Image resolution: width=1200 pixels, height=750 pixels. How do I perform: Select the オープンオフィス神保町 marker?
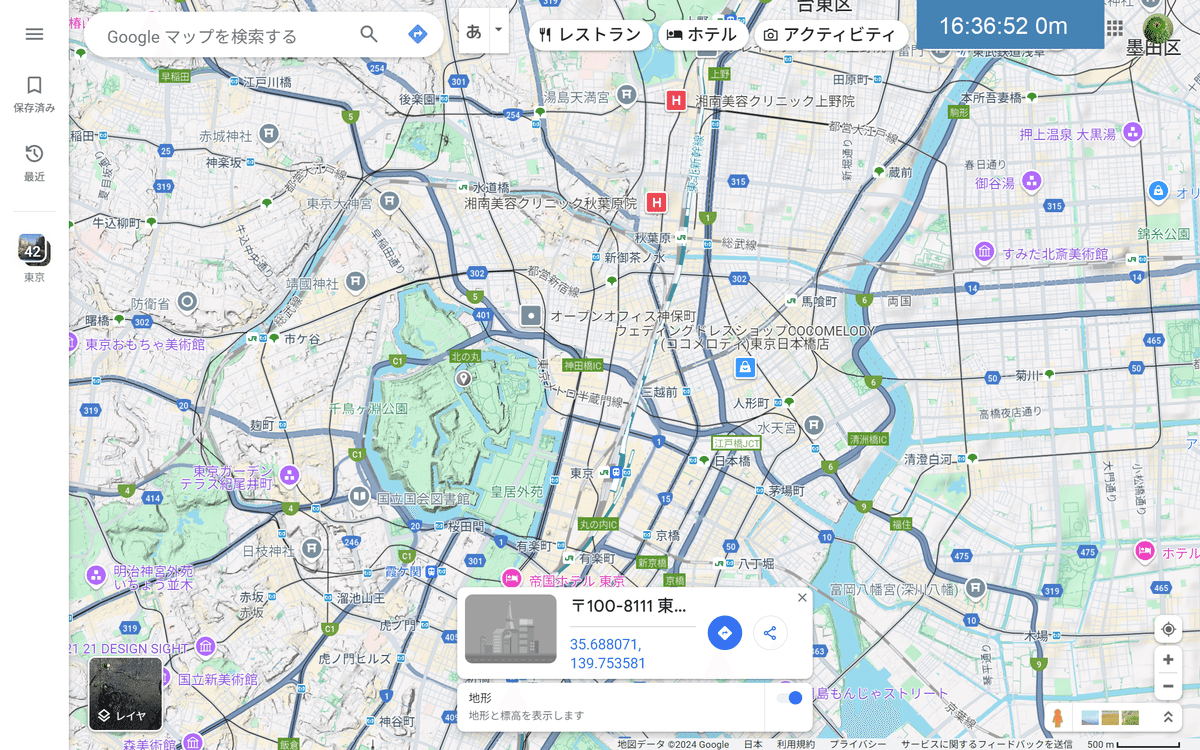pyautogui.click(x=531, y=315)
